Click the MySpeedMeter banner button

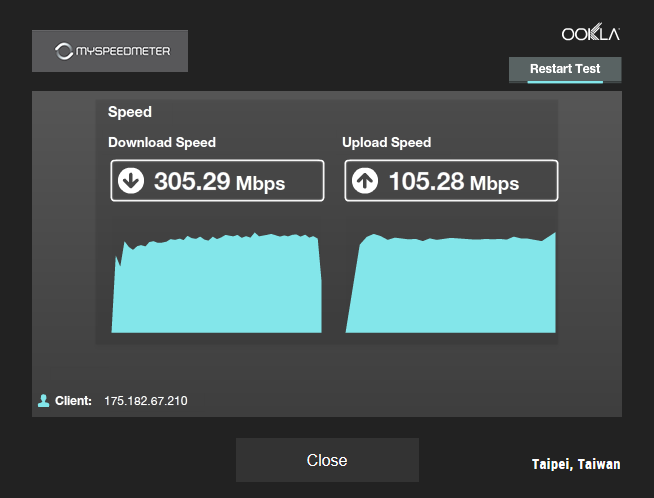click(x=110, y=51)
